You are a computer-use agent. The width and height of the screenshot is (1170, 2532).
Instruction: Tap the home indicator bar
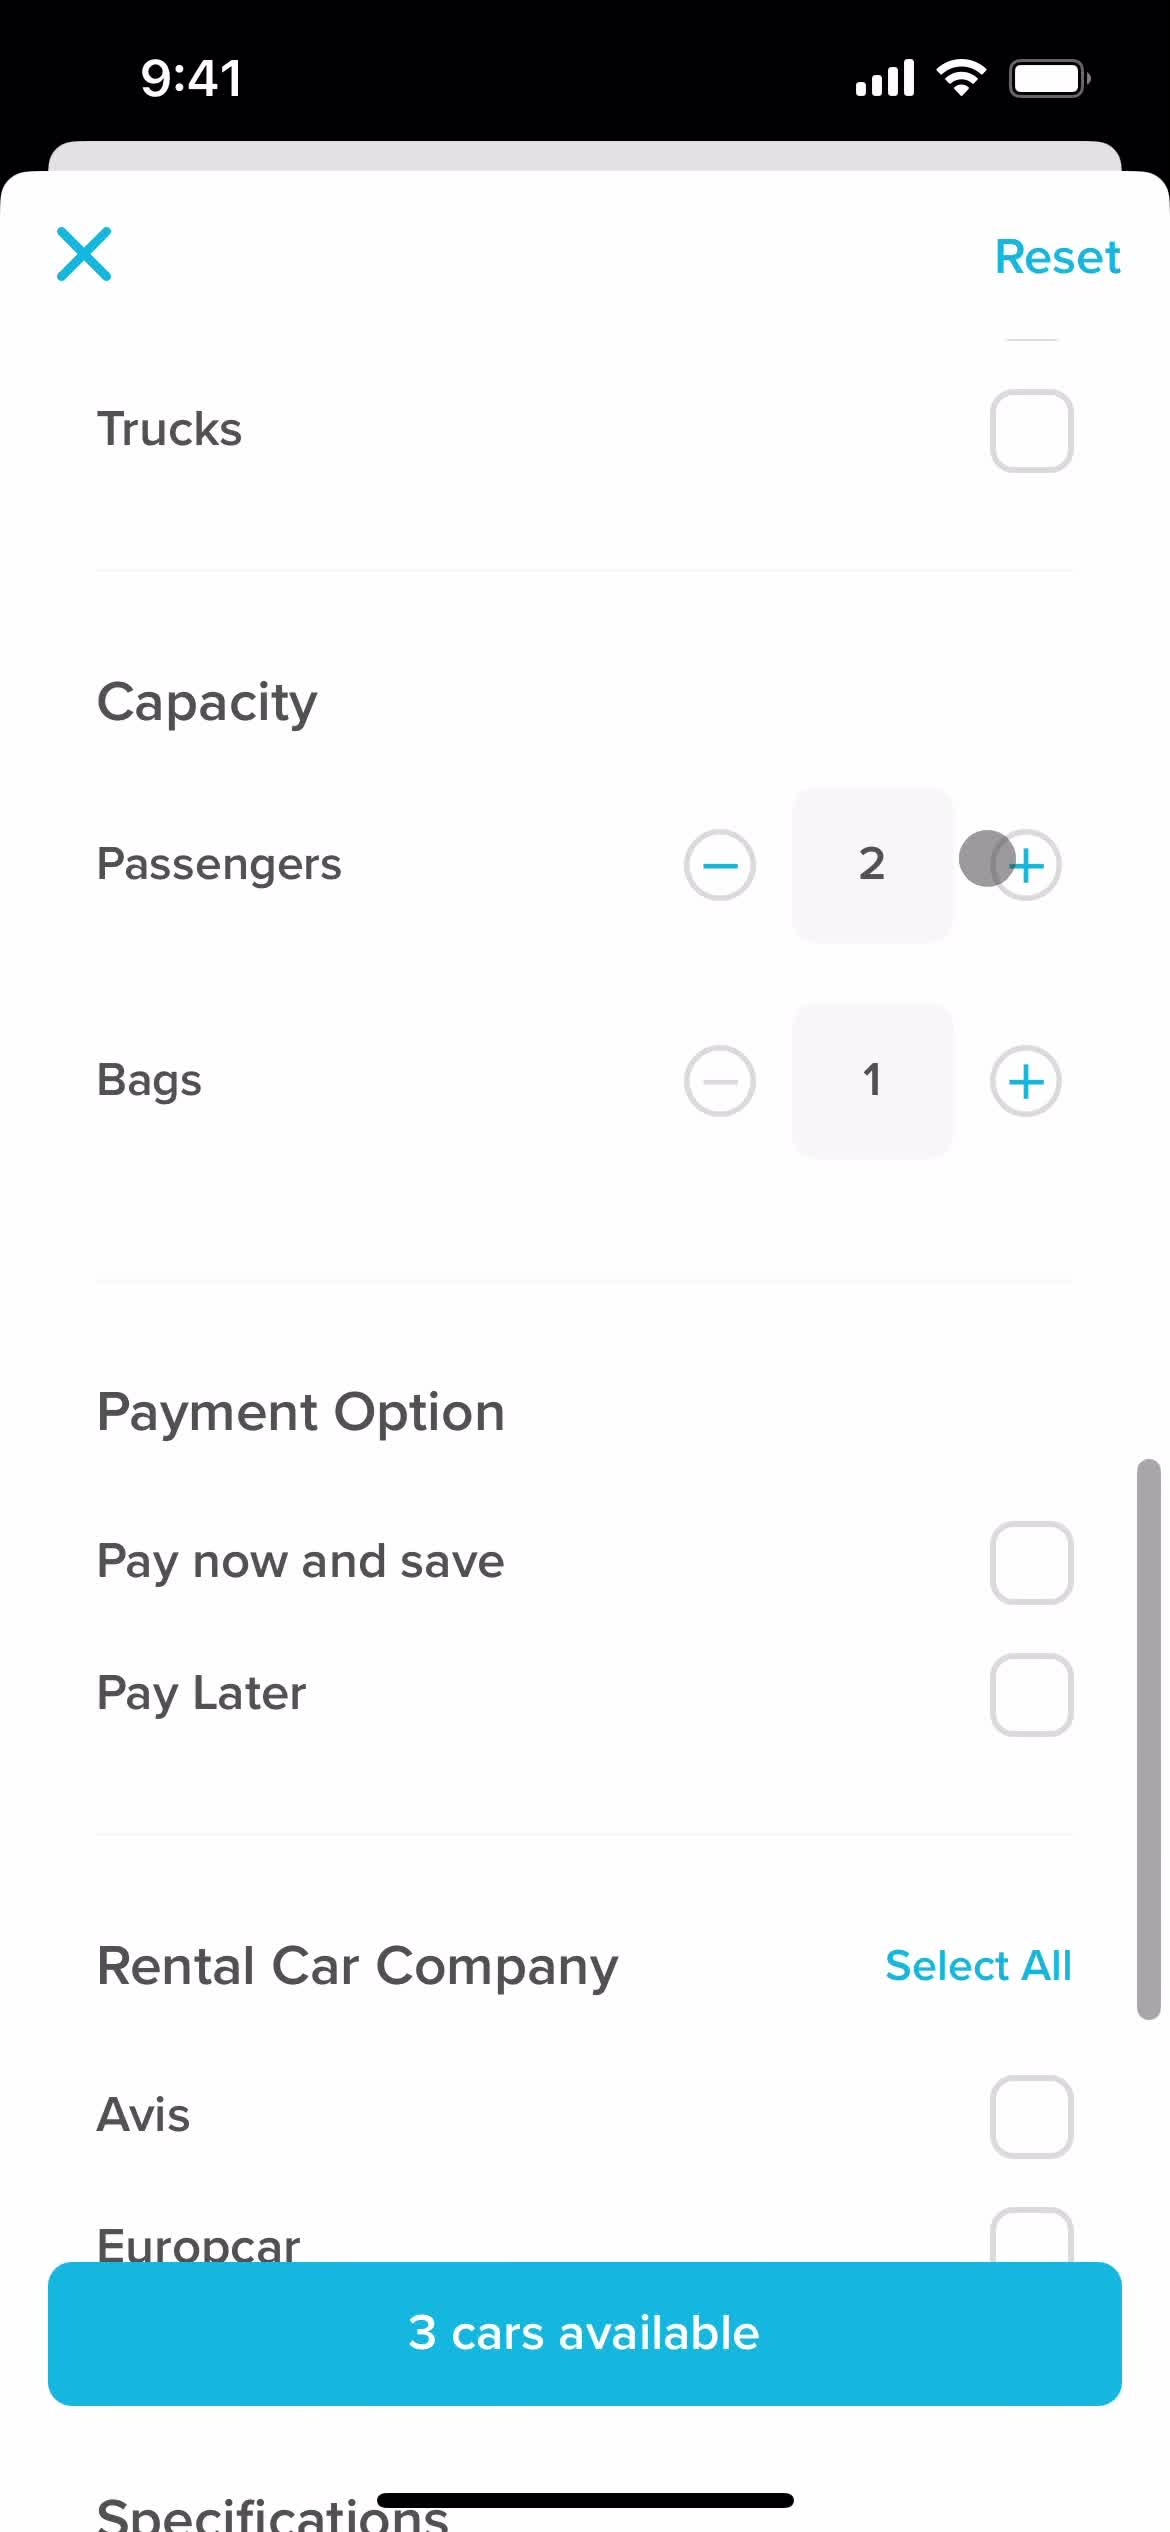click(x=585, y=2500)
